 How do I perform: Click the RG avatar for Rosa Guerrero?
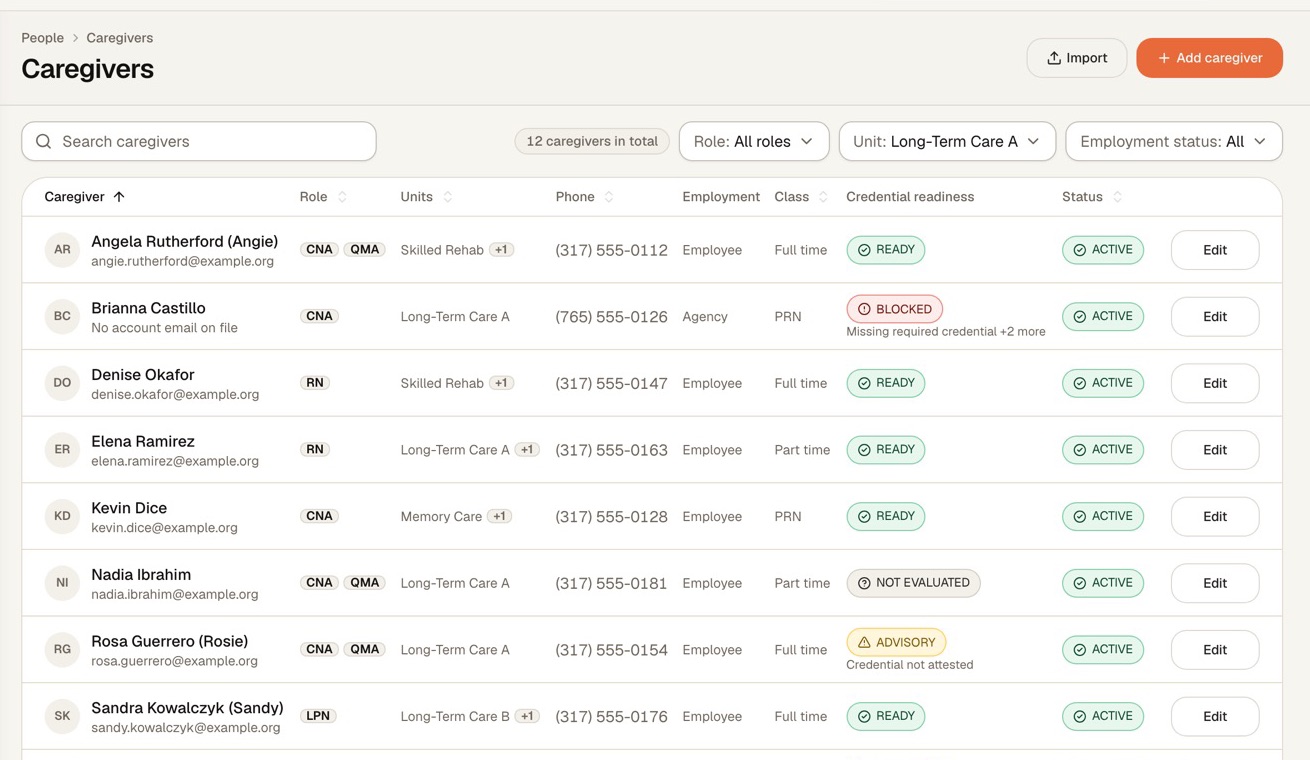[62, 650]
